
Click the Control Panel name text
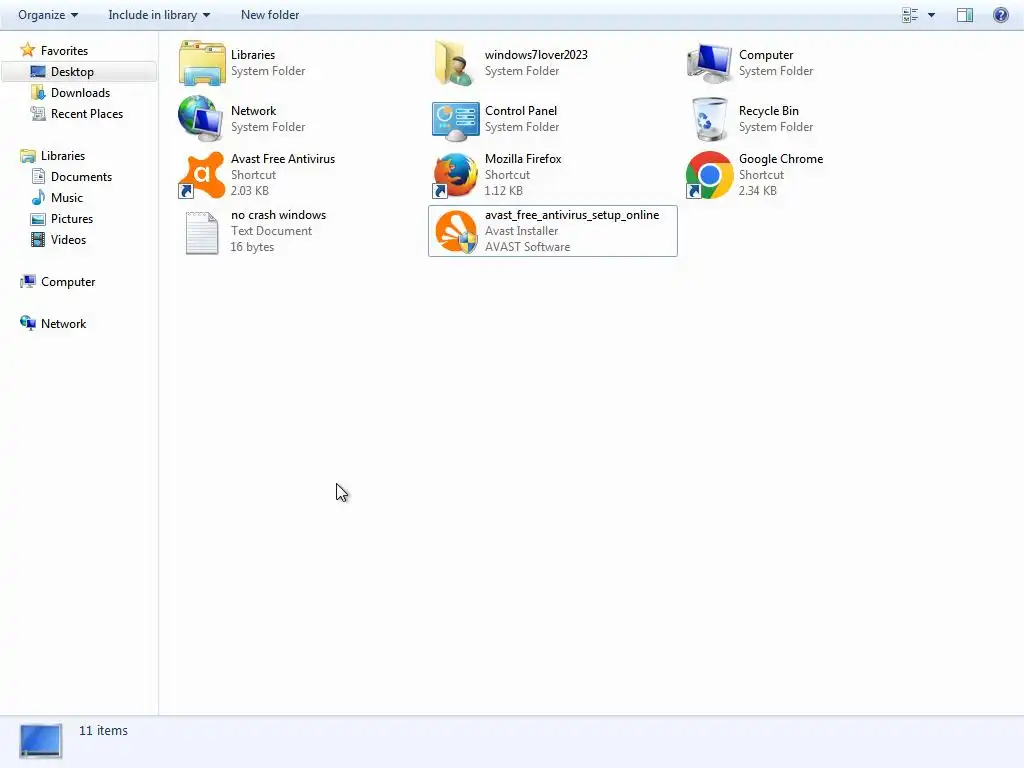[520, 110]
